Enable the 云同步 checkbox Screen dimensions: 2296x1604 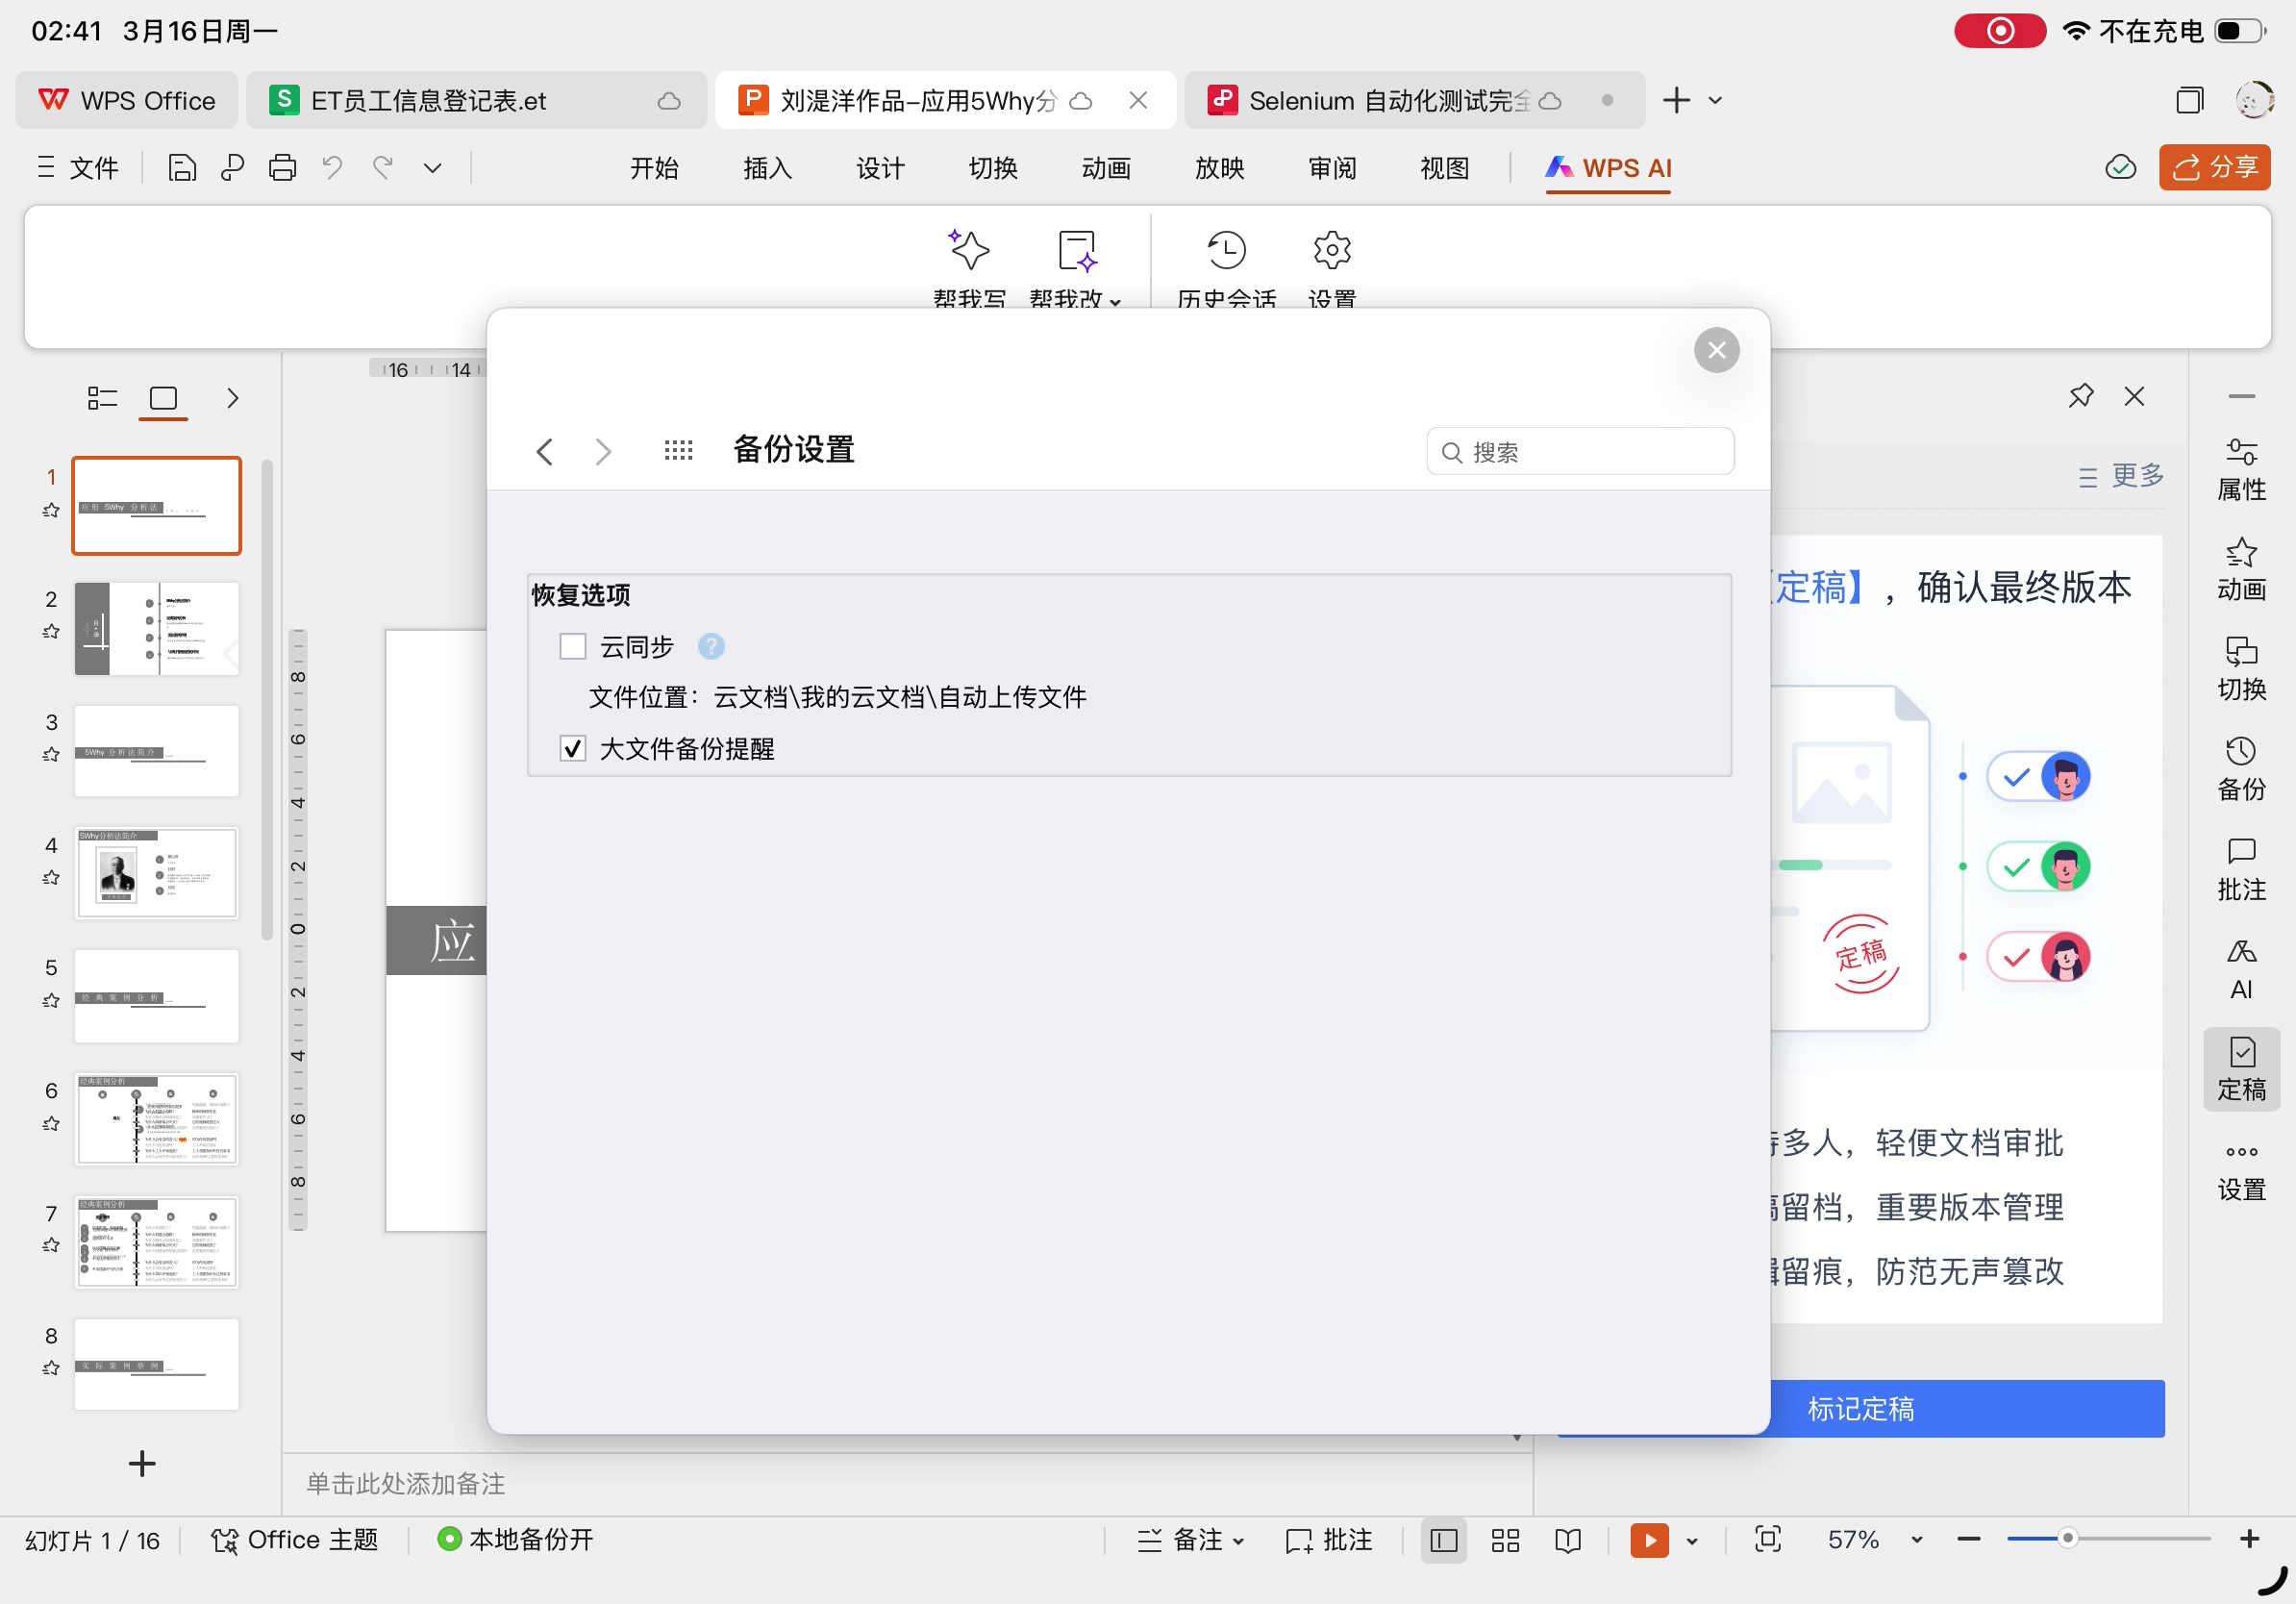click(573, 647)
